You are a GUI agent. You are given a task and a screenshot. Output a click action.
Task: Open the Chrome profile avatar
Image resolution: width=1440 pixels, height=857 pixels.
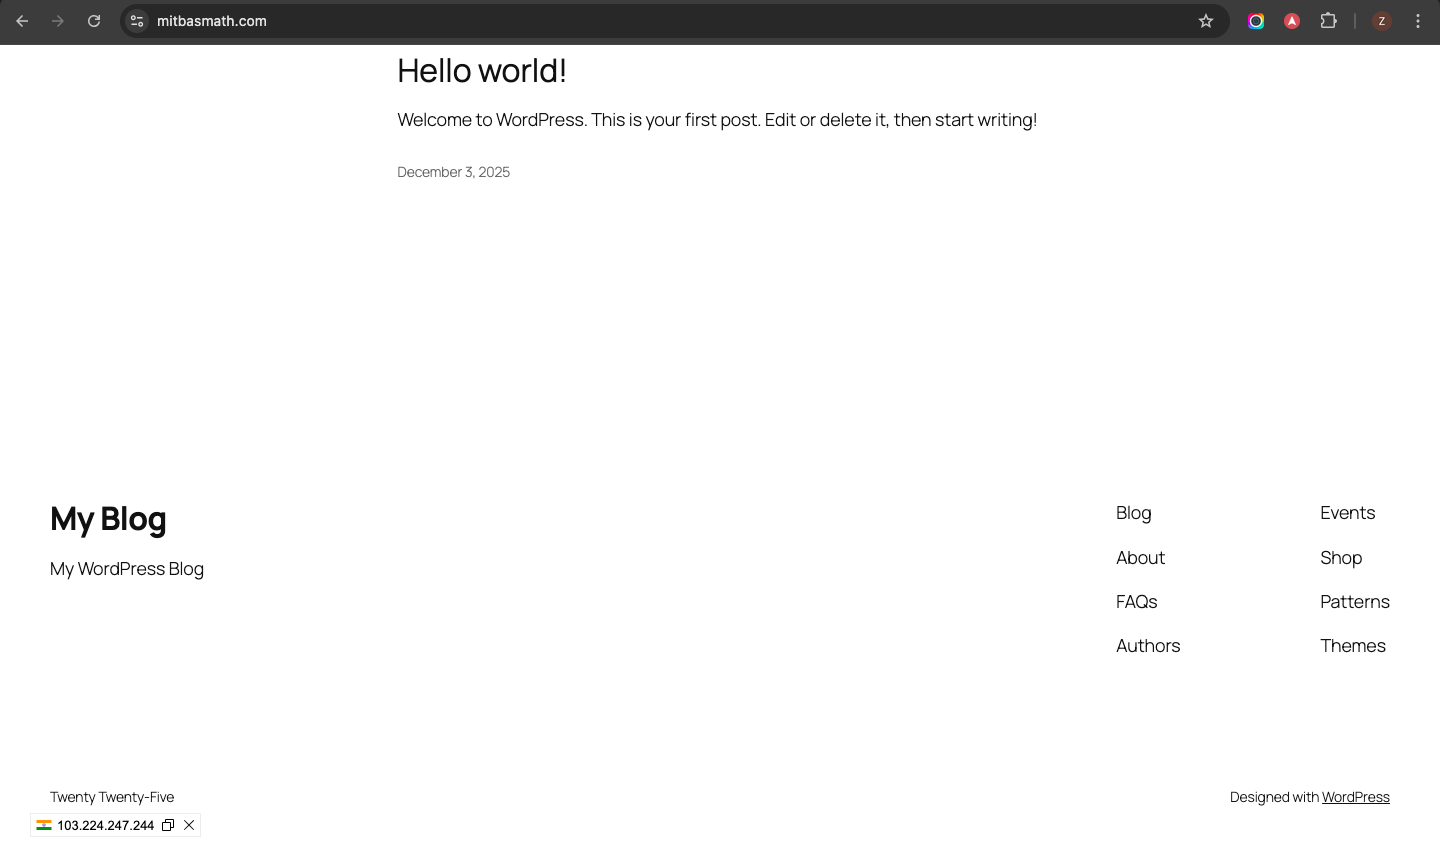(x=1382, y=21)
